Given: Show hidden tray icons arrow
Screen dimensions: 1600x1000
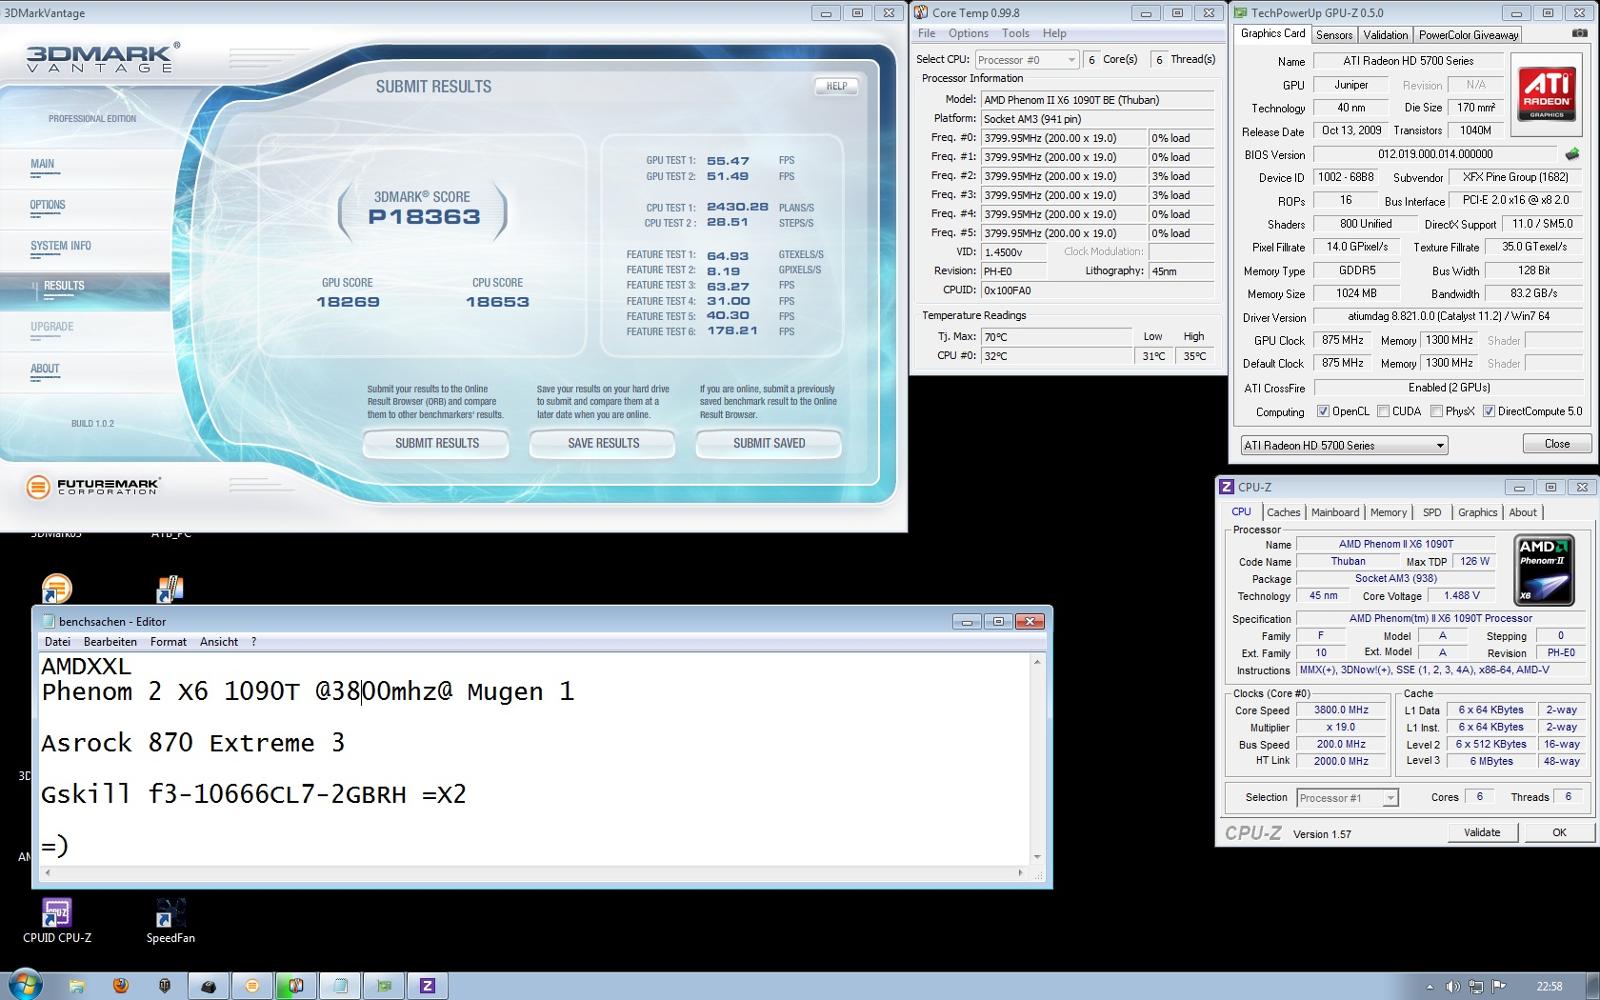Looking at the screenshot, I should [1429, 987].
